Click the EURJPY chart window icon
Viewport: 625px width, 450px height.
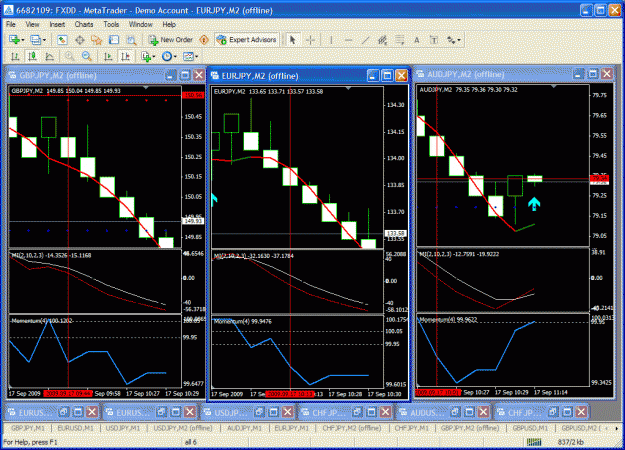pyautogui.click(x=215, y=76)
